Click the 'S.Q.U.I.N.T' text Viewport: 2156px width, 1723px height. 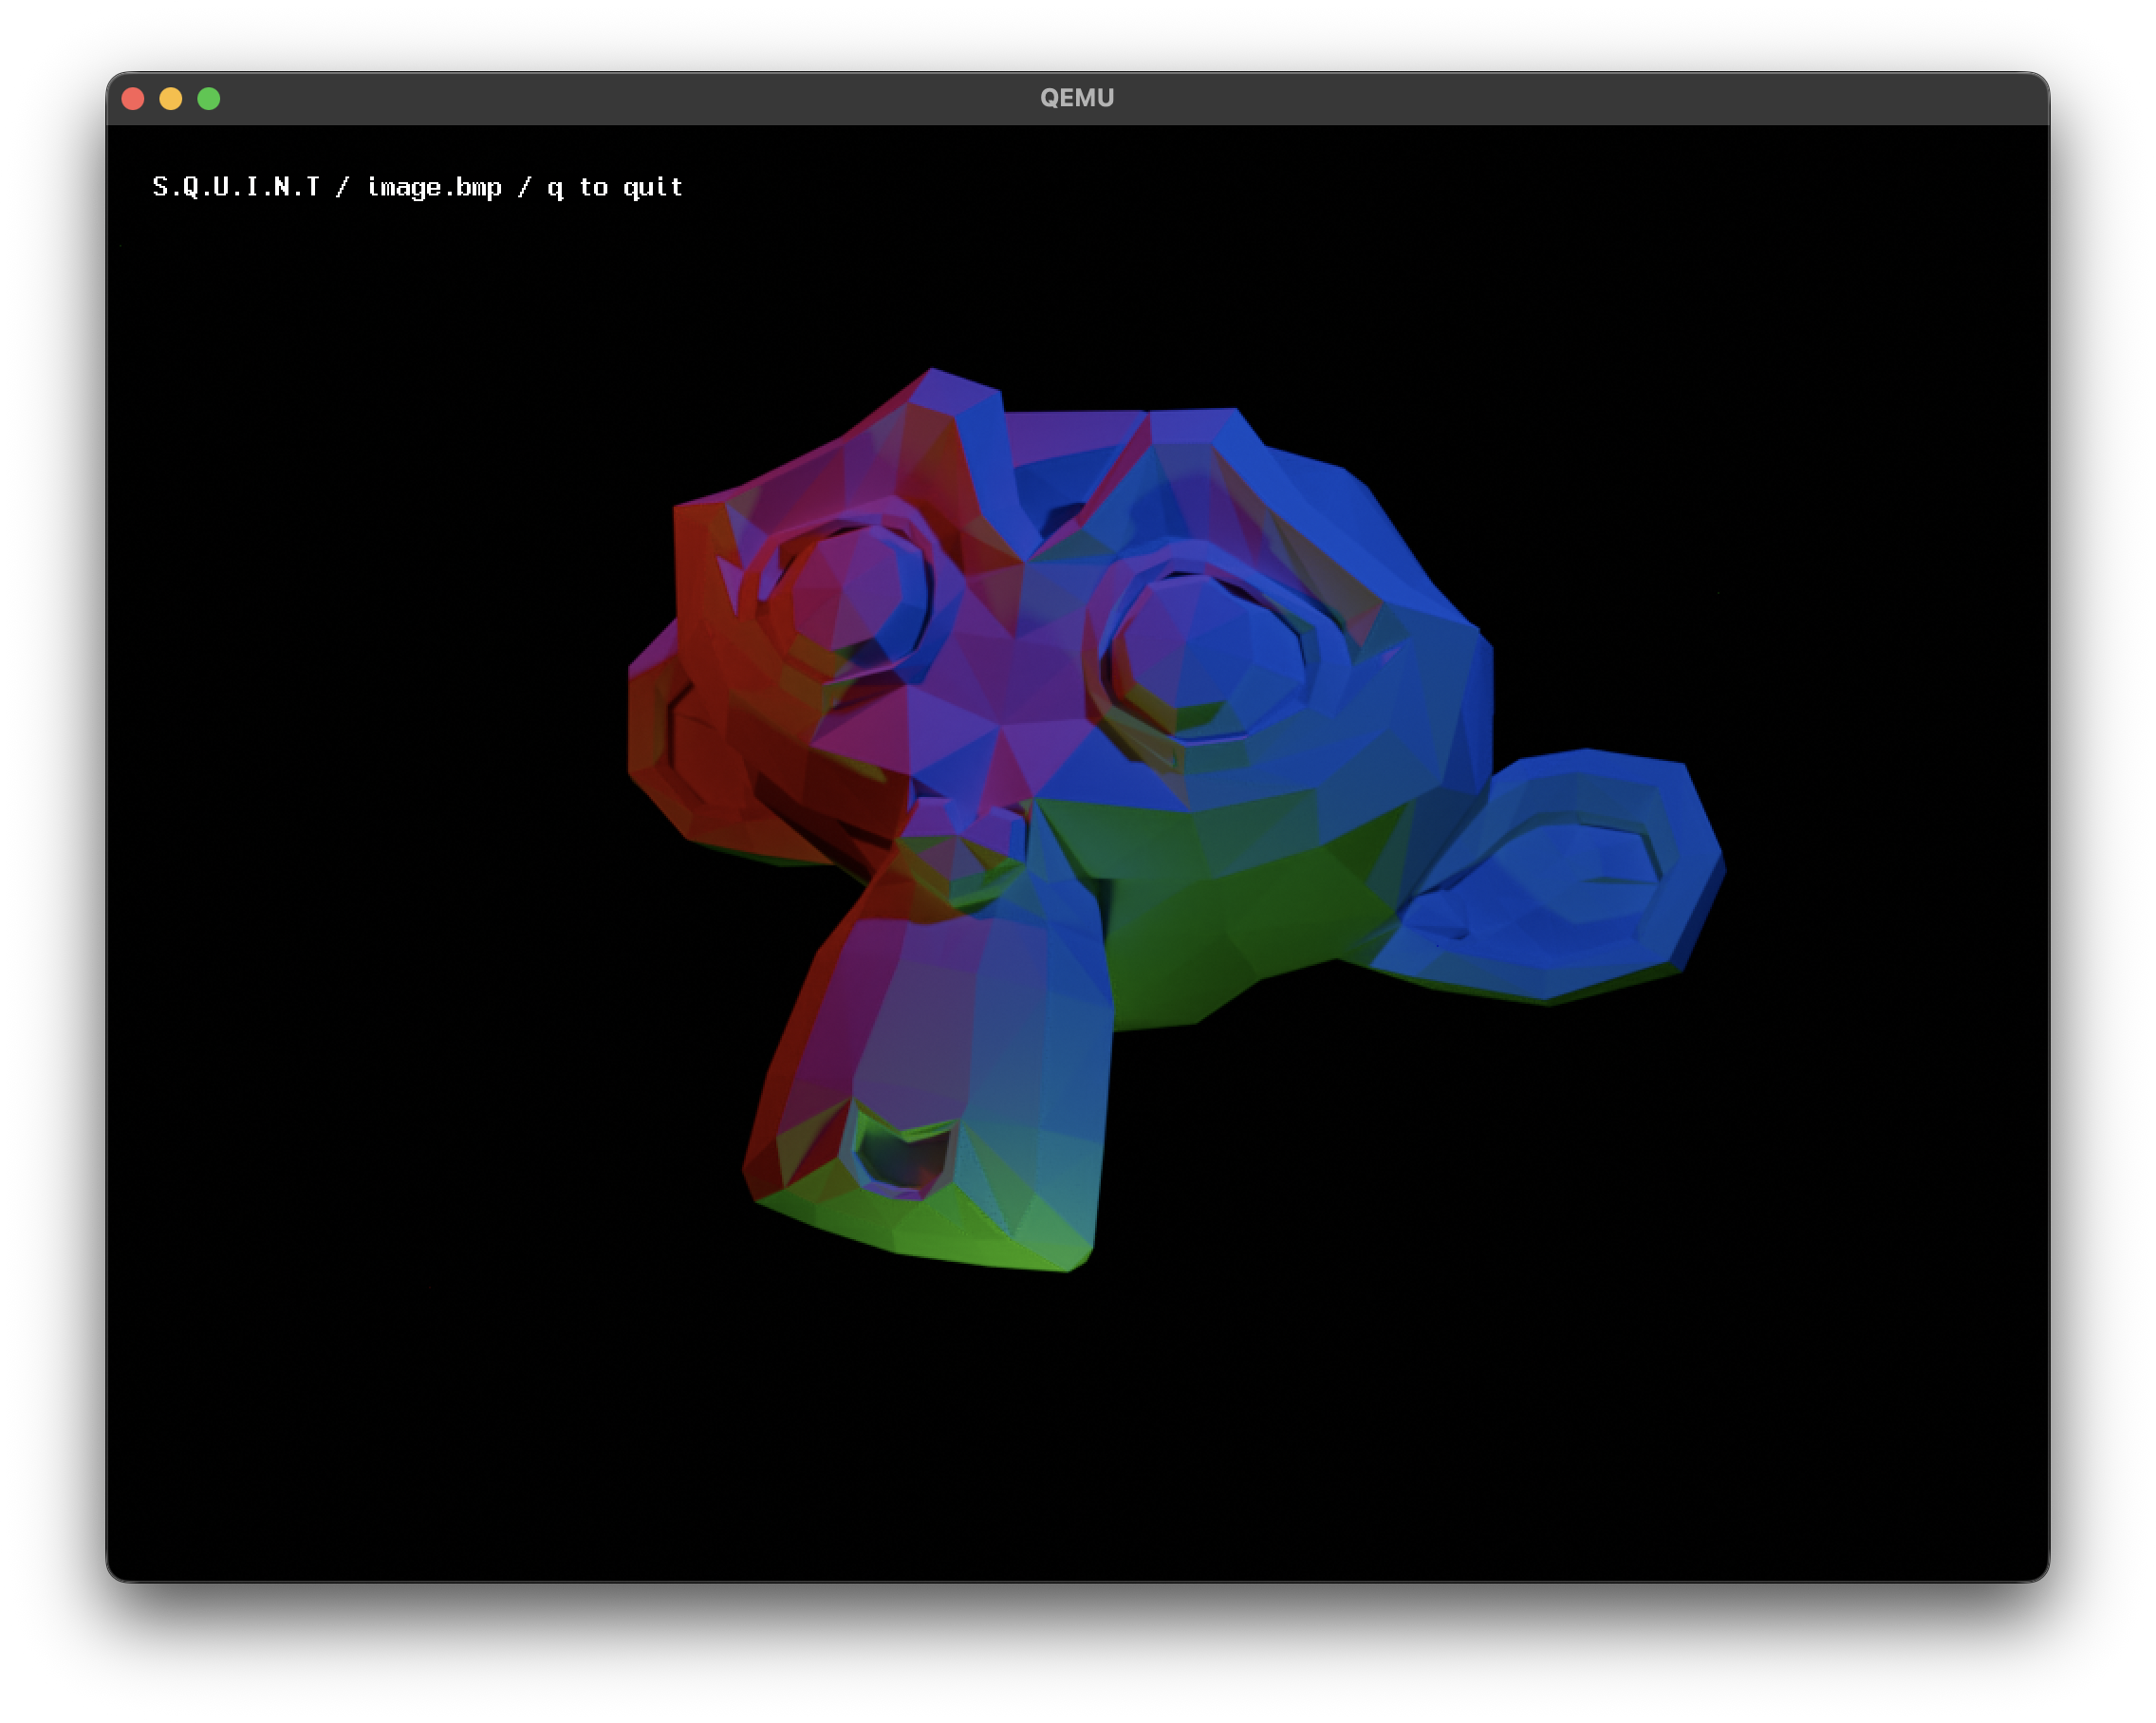point(236,187)
